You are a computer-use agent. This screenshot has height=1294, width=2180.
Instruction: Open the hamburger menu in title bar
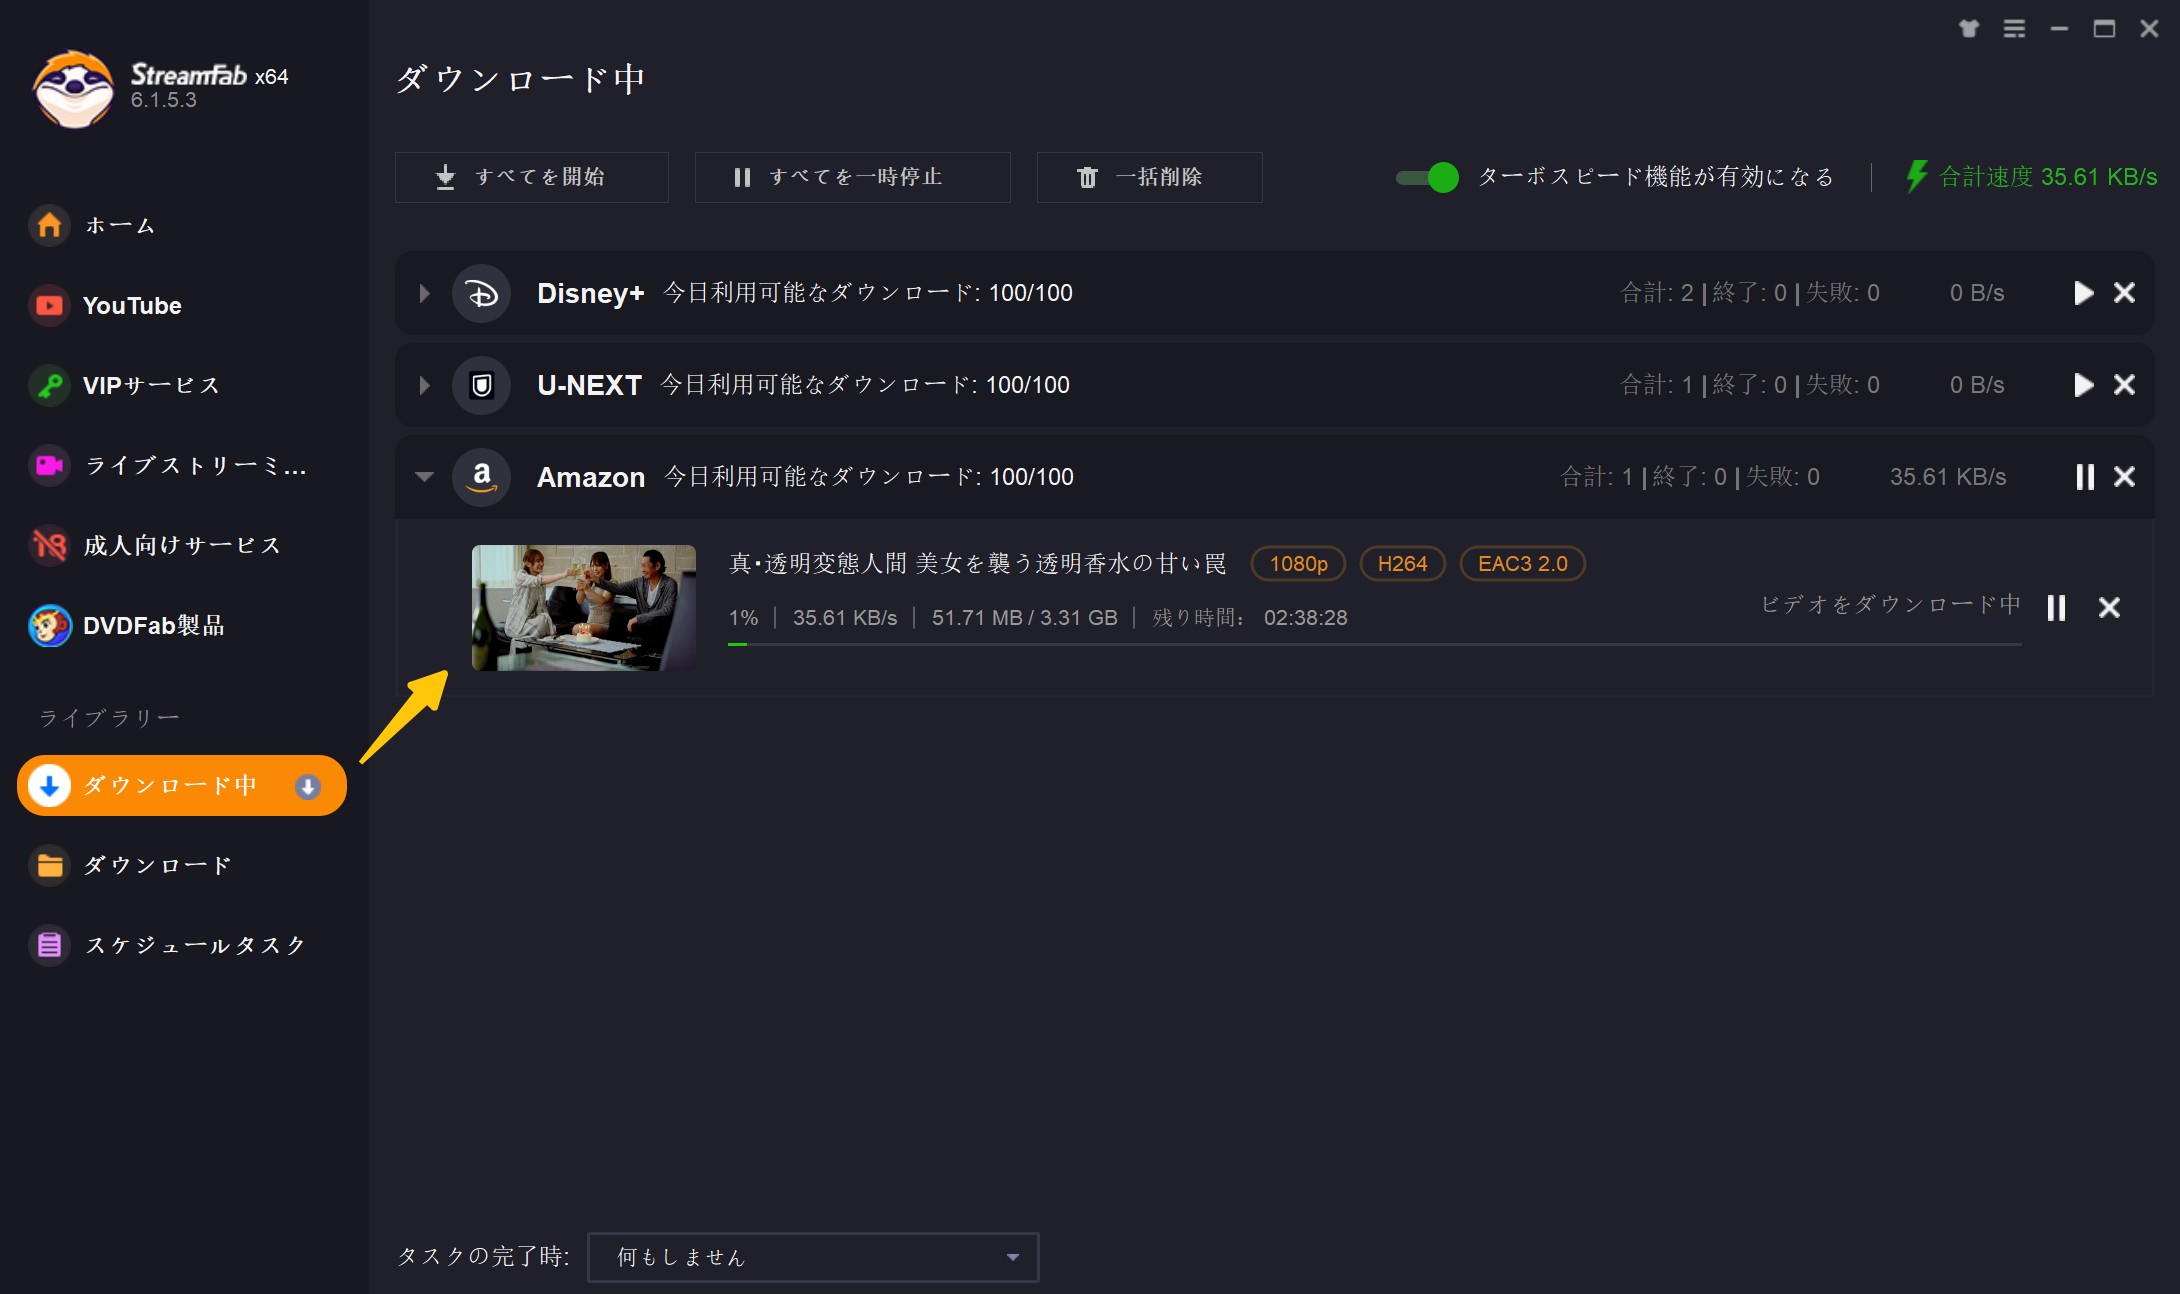[x=2014, y=29]
